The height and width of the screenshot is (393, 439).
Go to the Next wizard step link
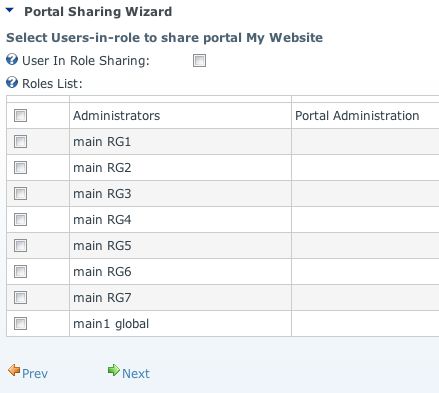coord(136,374)
